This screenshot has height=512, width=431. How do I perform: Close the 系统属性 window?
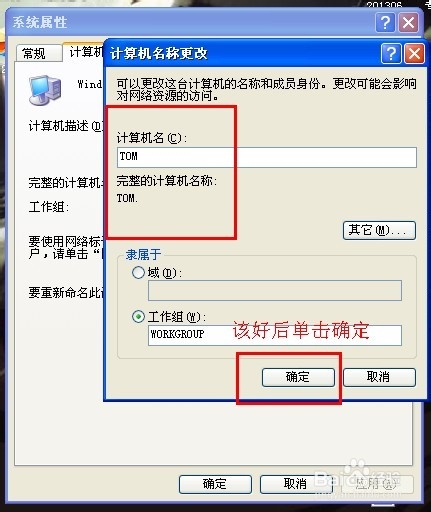pyautogui.click(x=408, y=23)
